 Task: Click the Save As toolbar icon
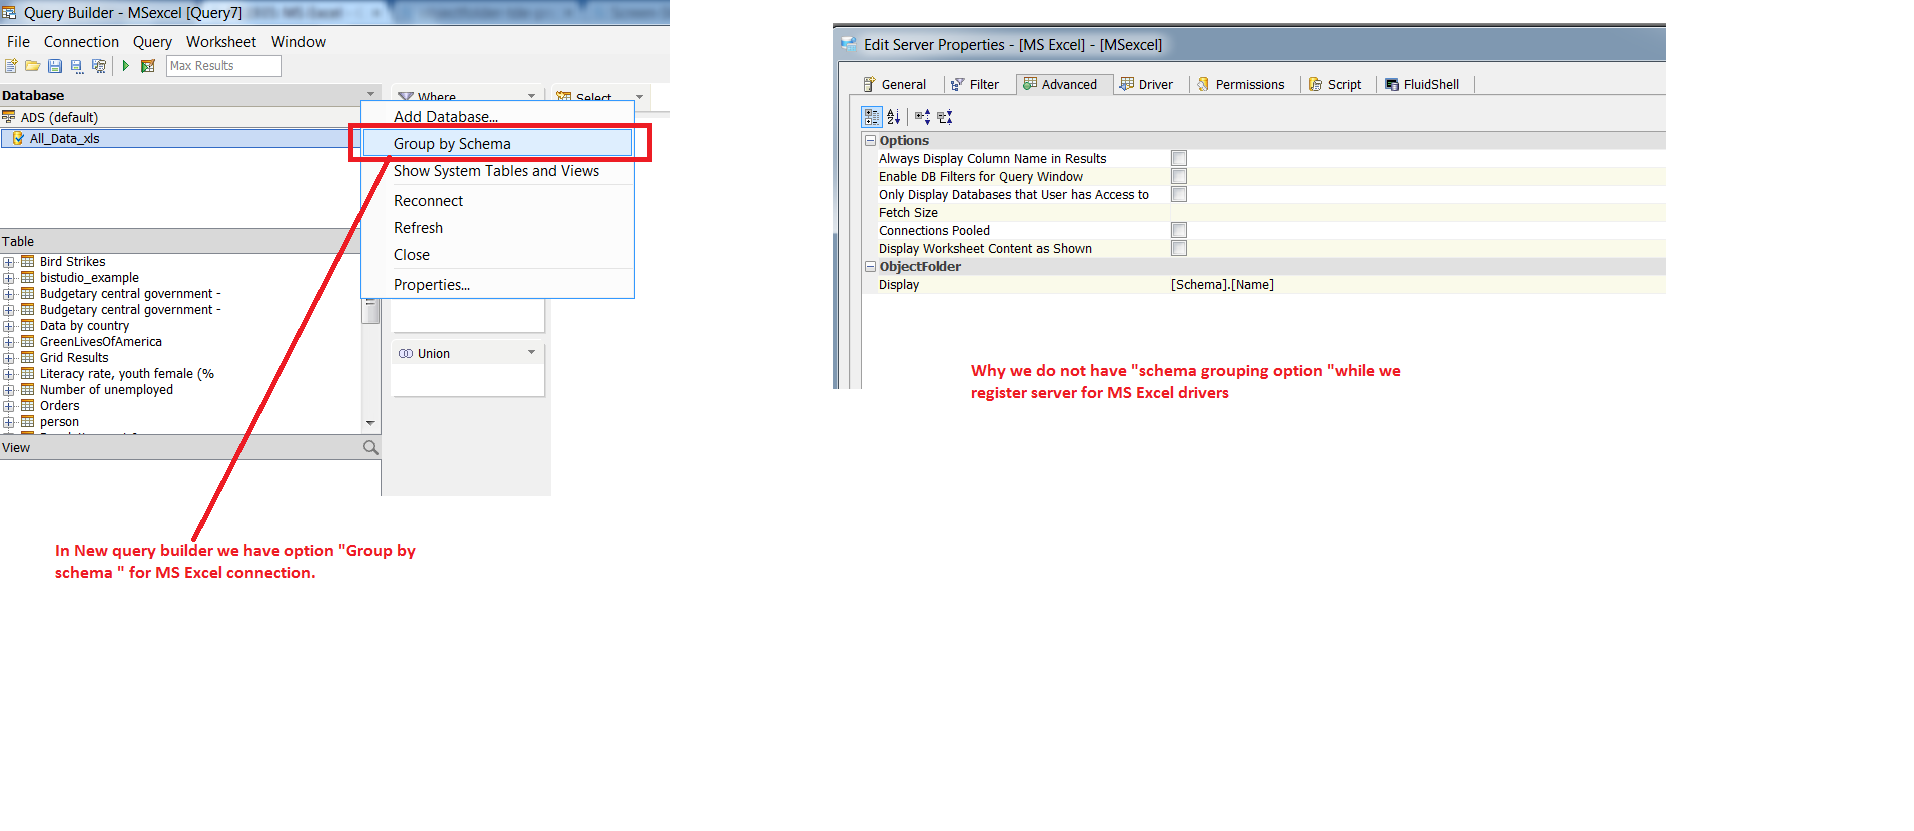[x=77, y=66]
